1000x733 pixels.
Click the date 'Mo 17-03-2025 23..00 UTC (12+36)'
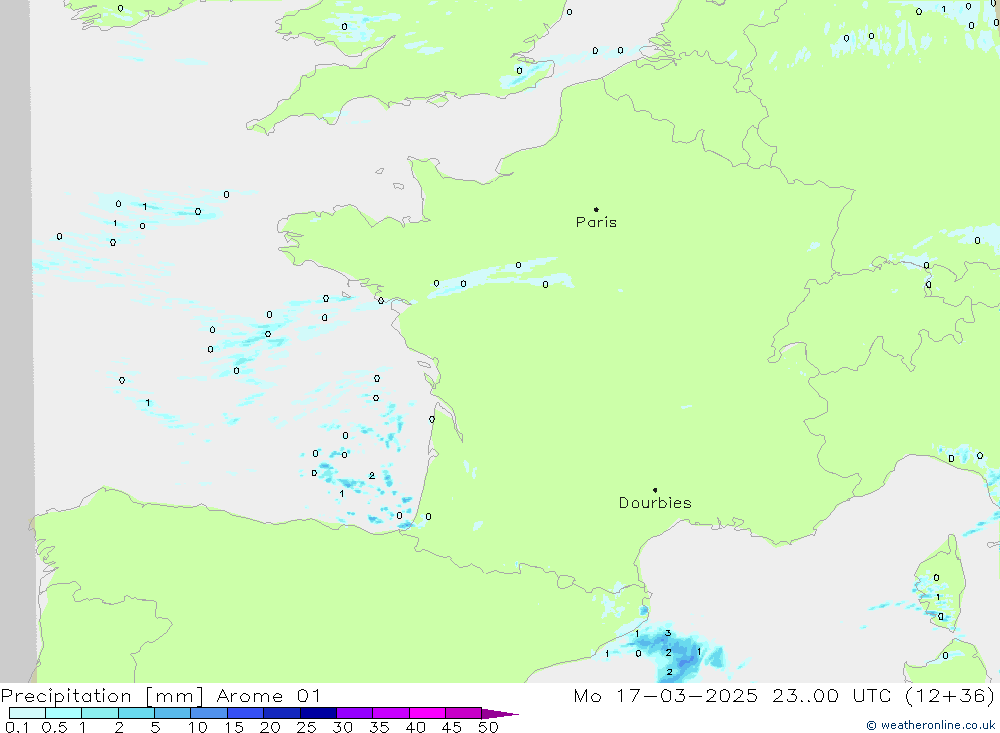(784, 695)
